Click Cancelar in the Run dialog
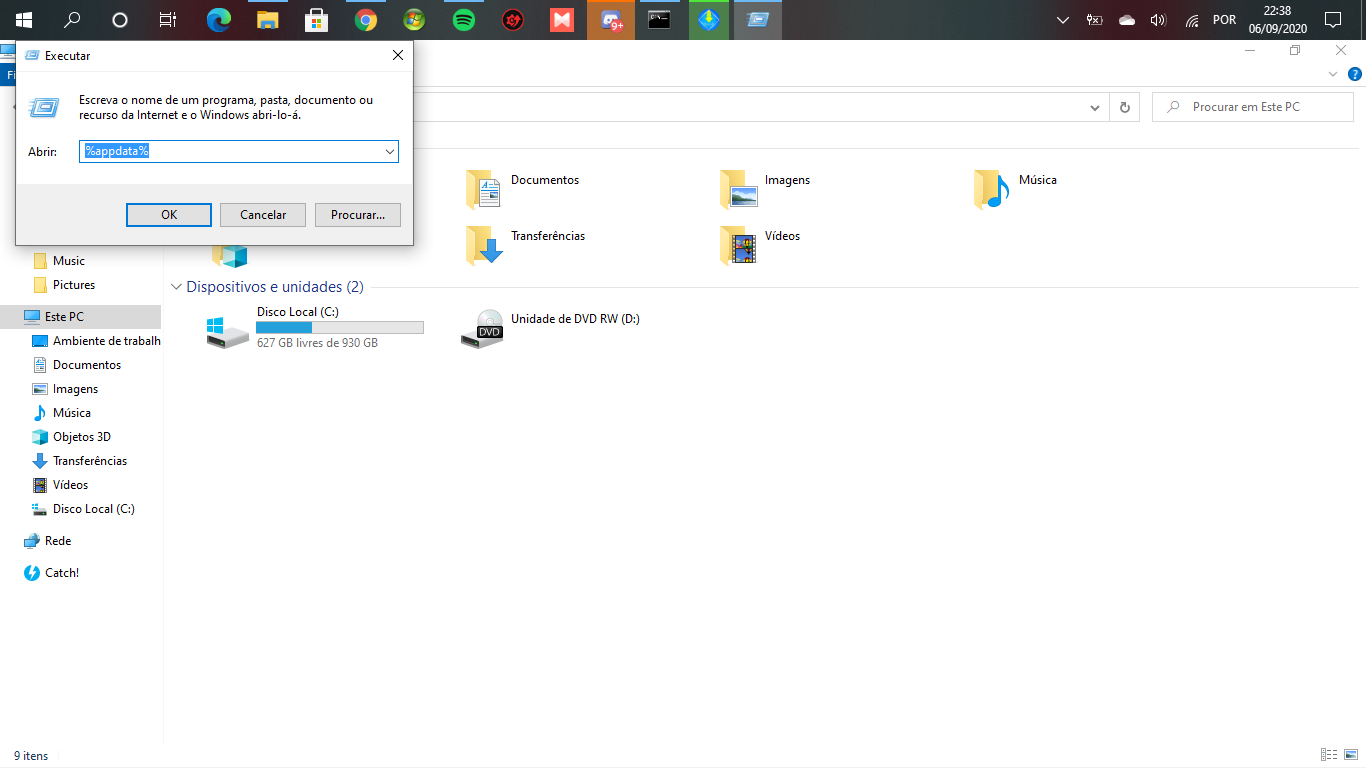The width and height of the screenshot is (1366, 768). point(263,214)
